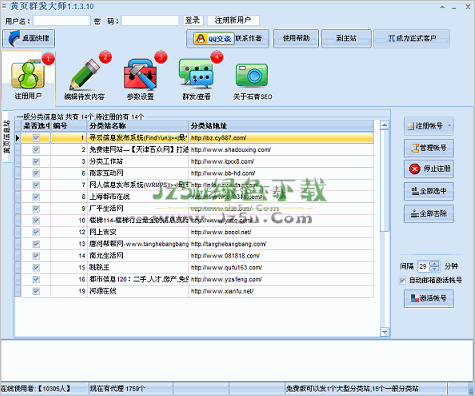The width and height of the screenshot is (475, 396).
Task: Click the scrollbar down arrow of the table
Action: pyautogui.click(x=385, y=332)
